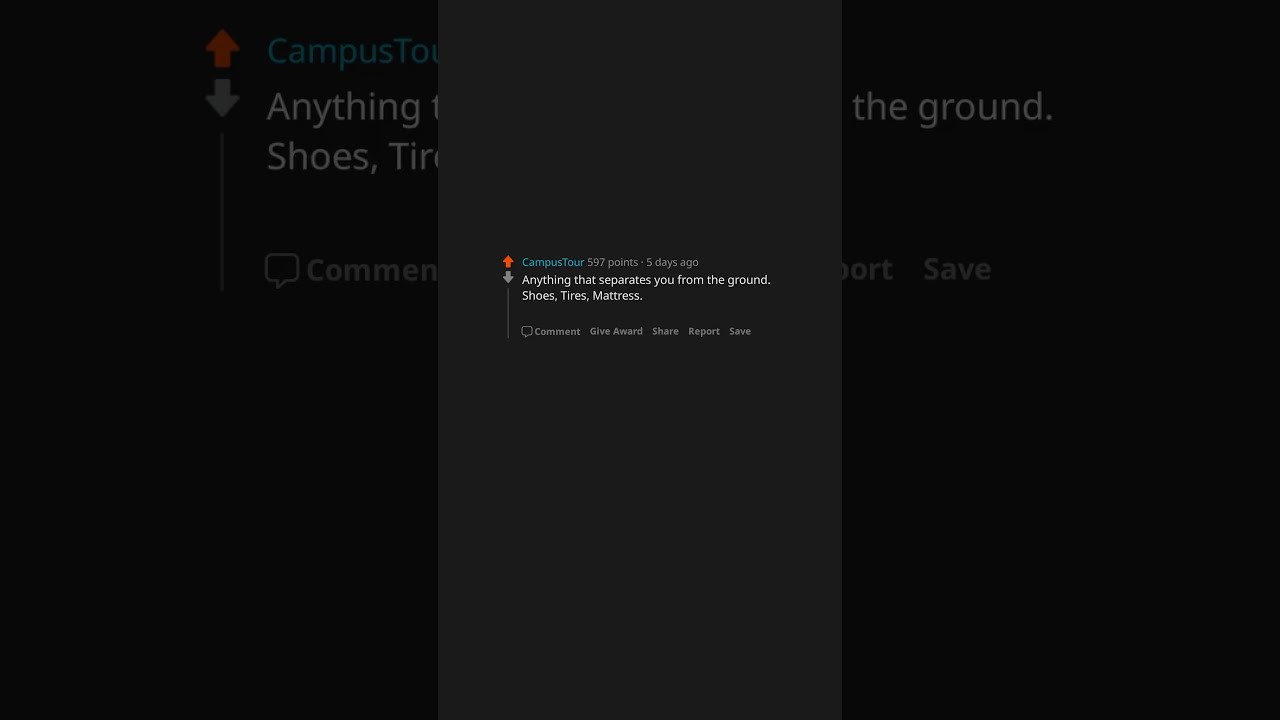Open the small CampusTour username link

[x=553, y=262]
